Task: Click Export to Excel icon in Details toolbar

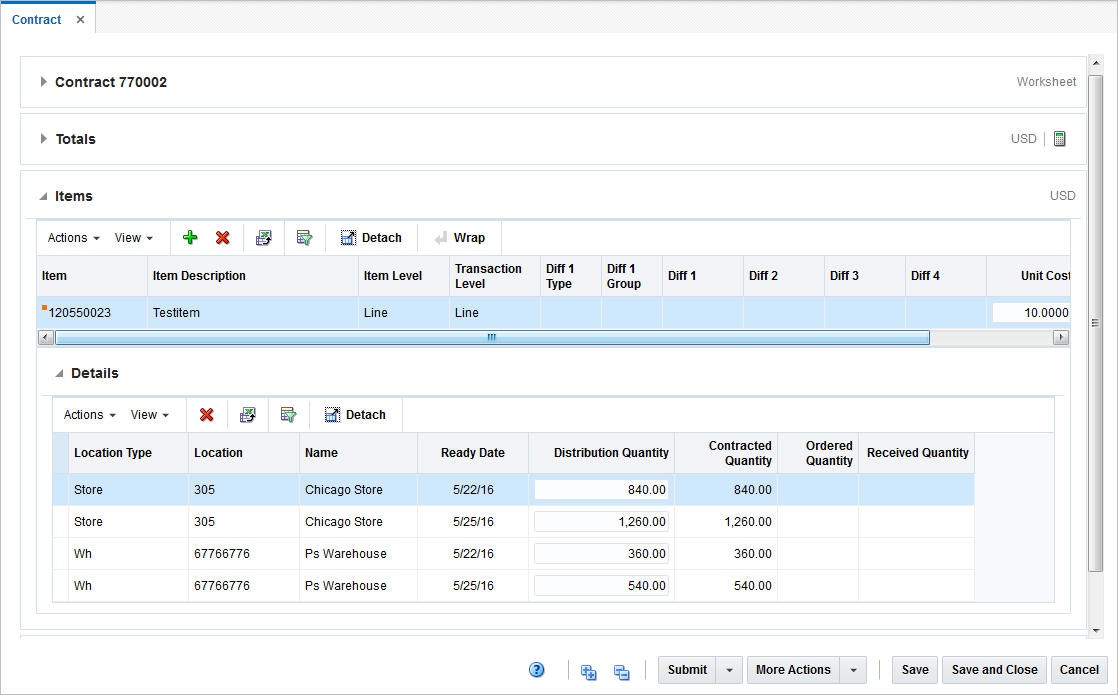Action: click(x=247, y=415)
